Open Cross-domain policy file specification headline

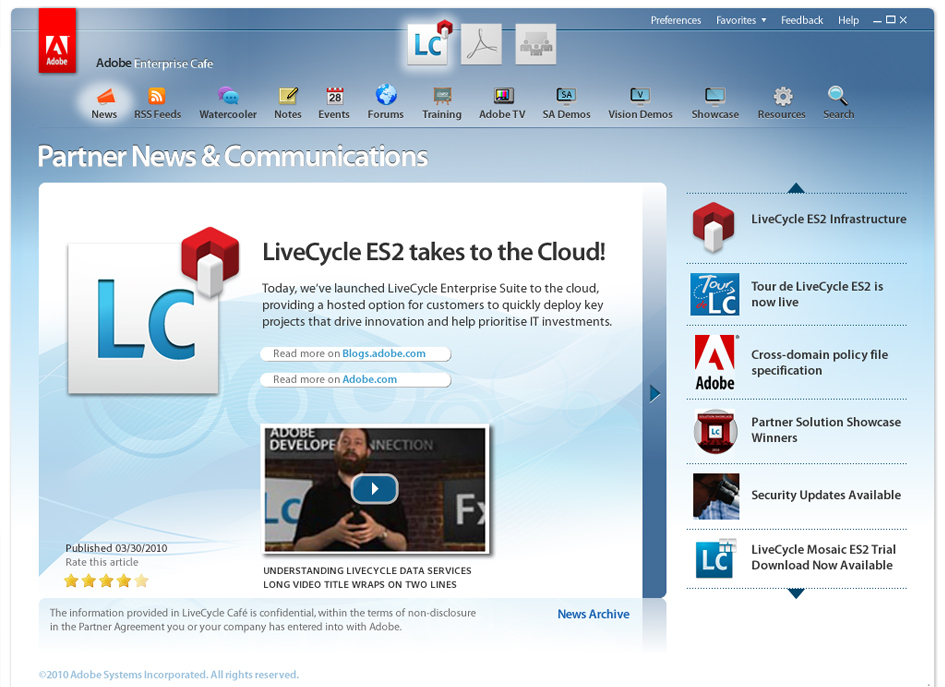[819, 362]
